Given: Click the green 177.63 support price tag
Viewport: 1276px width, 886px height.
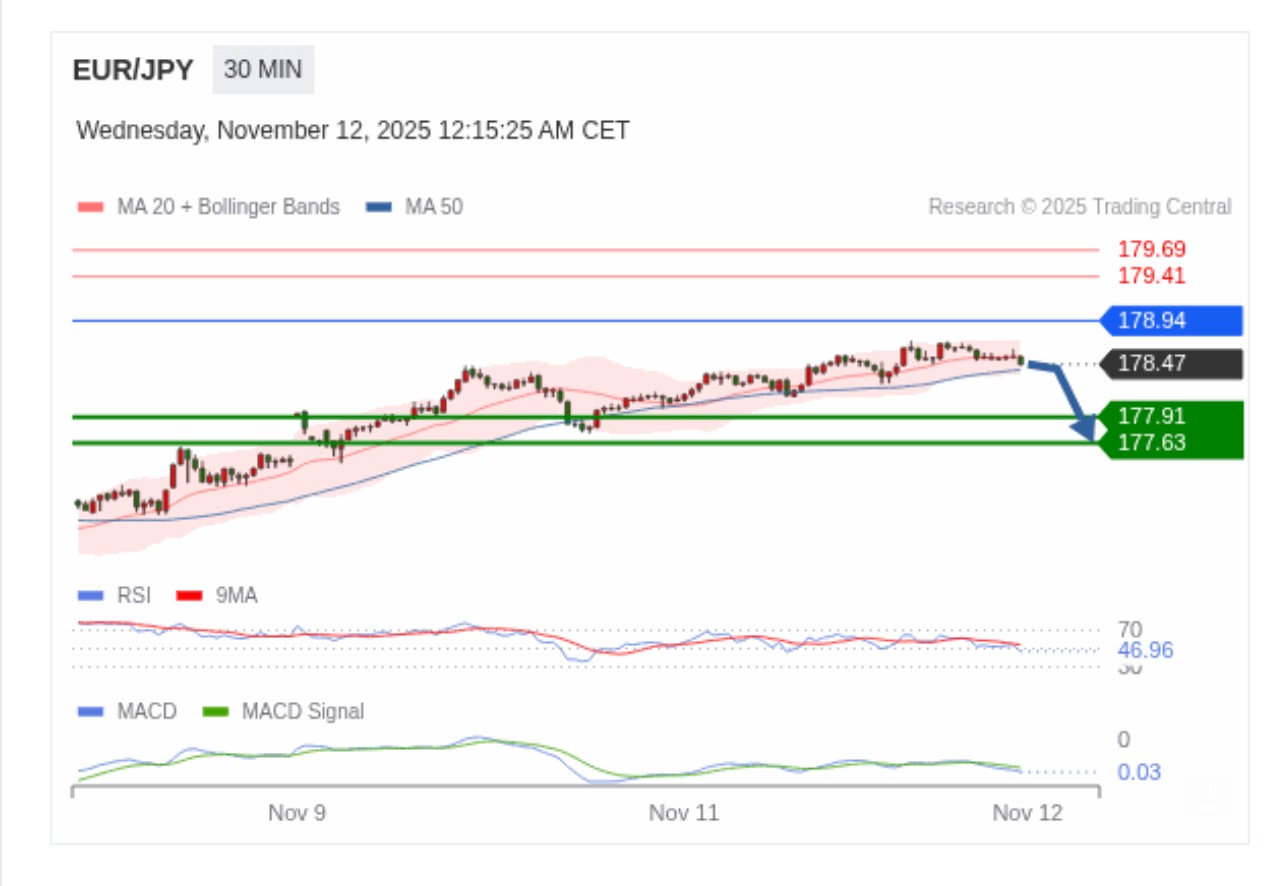Looking at the screenshot, I should point(1170,443).
